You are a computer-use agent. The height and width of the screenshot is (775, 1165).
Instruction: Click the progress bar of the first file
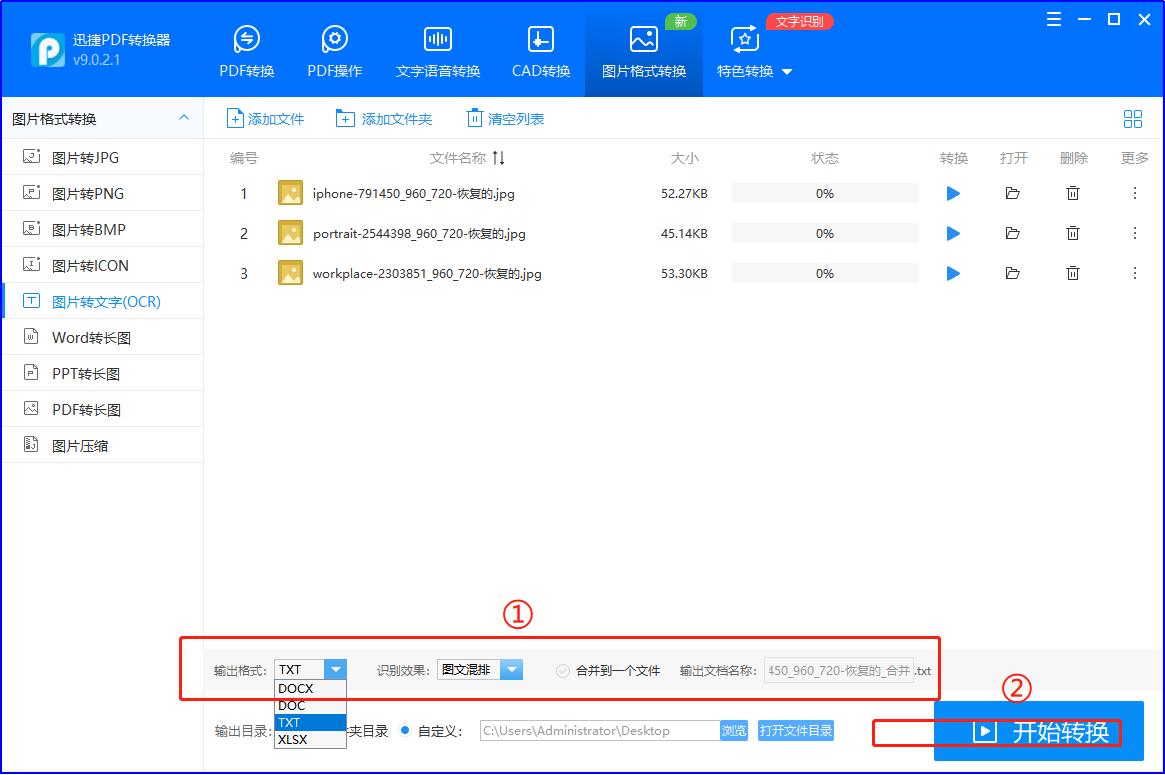(x=824, y=193)
